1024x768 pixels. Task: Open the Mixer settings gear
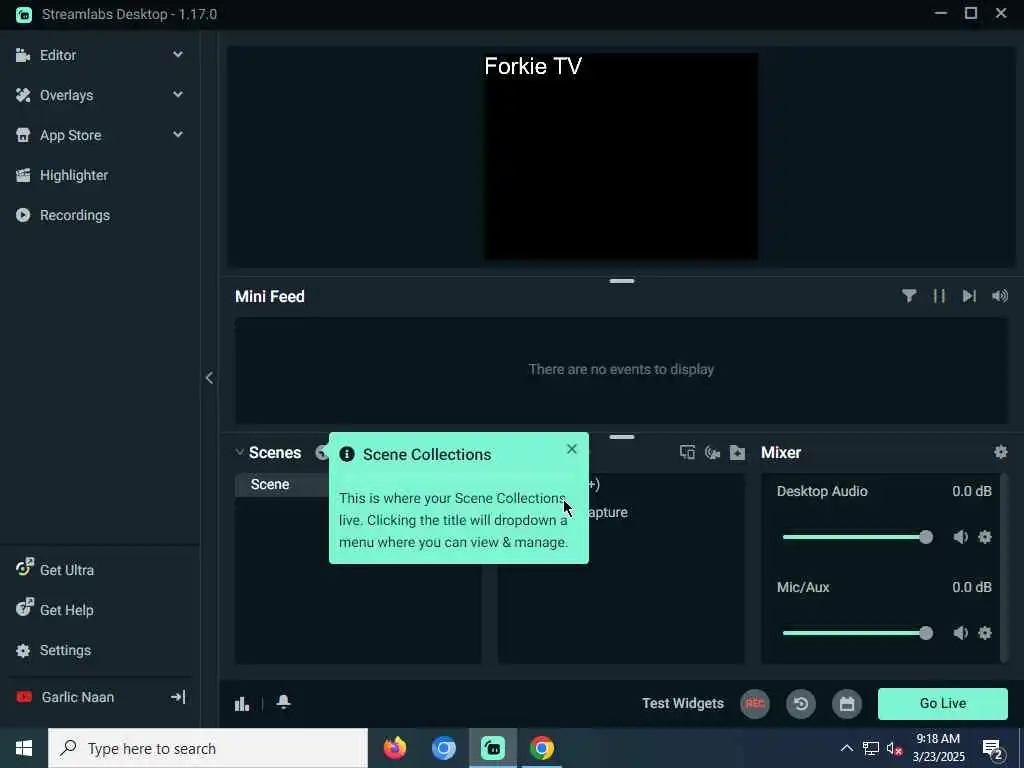click(1000, 452)
